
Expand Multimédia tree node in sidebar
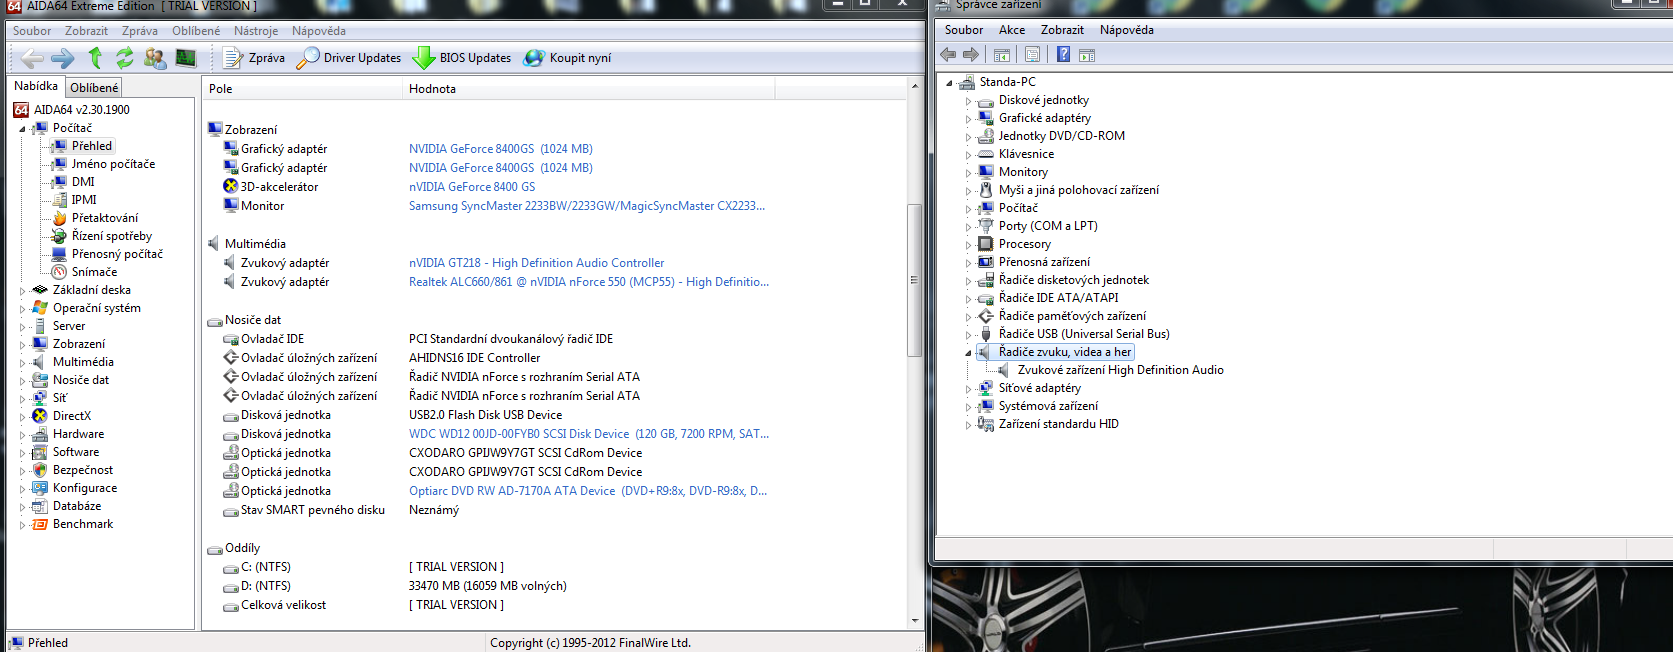click(22, 363)
